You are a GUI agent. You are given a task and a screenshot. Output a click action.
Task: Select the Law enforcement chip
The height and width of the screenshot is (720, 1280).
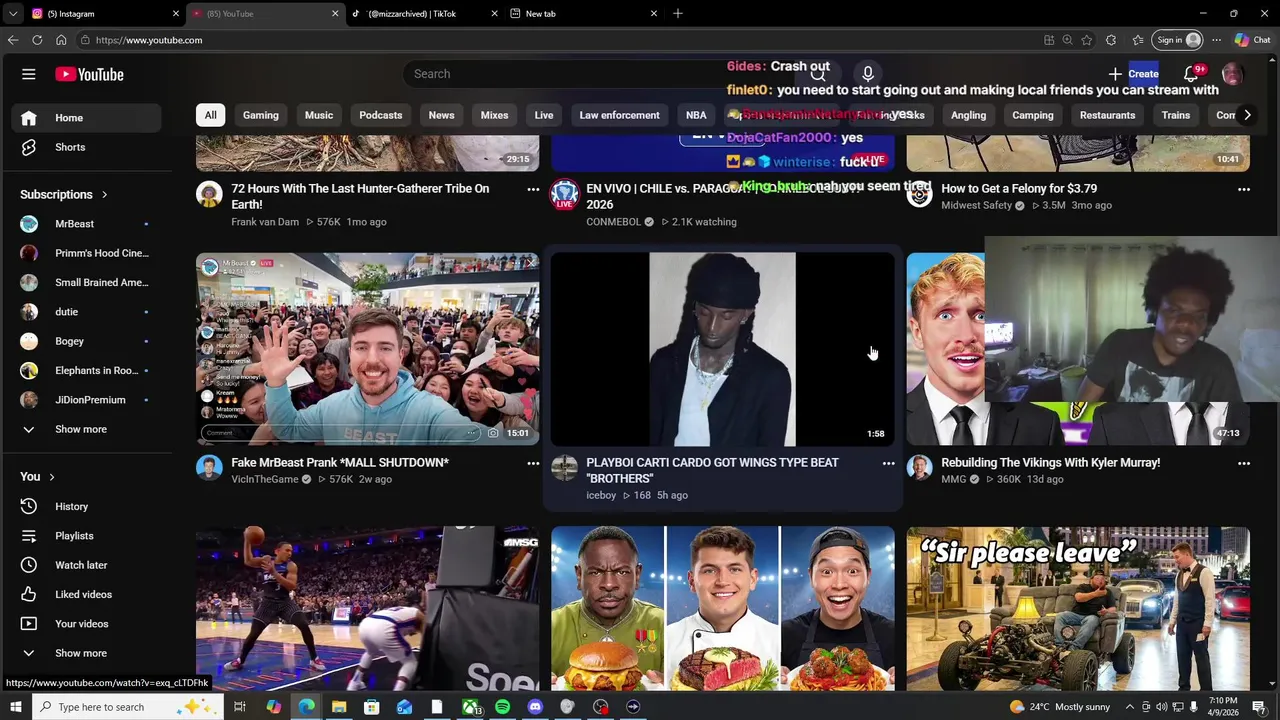pos(619,115)
